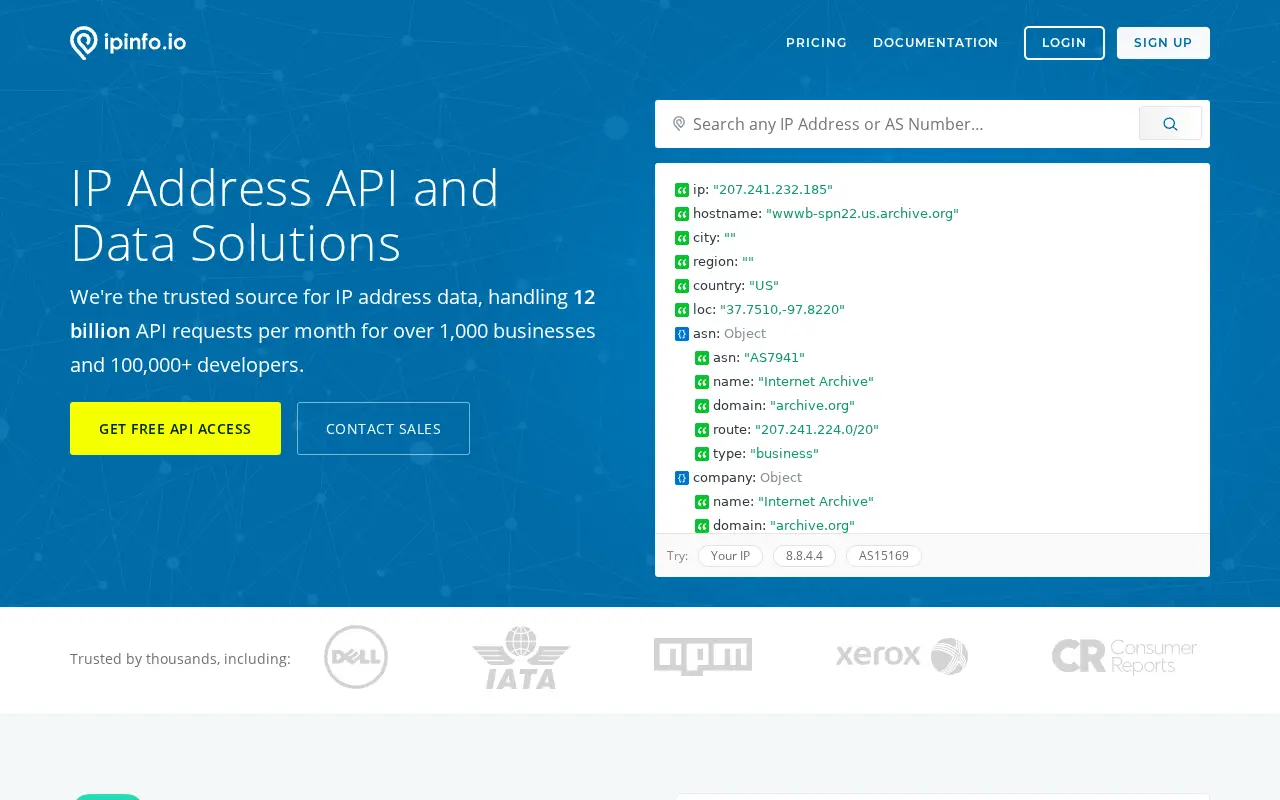Try the 8.8.4.4 example
The height and width of the screenshot is (800, 1280).
804,556
